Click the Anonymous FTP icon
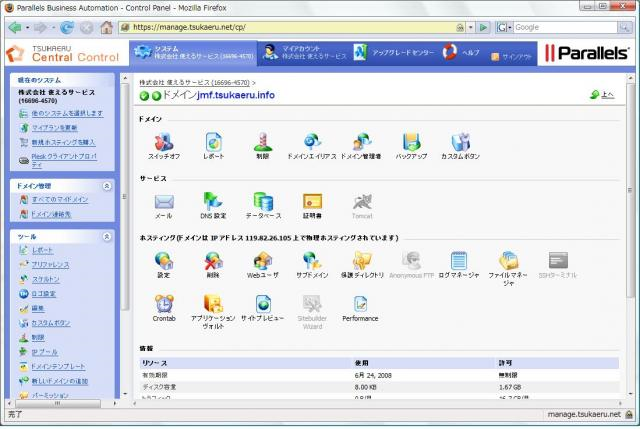Screen dimensions: 640x429 [411, 260]
